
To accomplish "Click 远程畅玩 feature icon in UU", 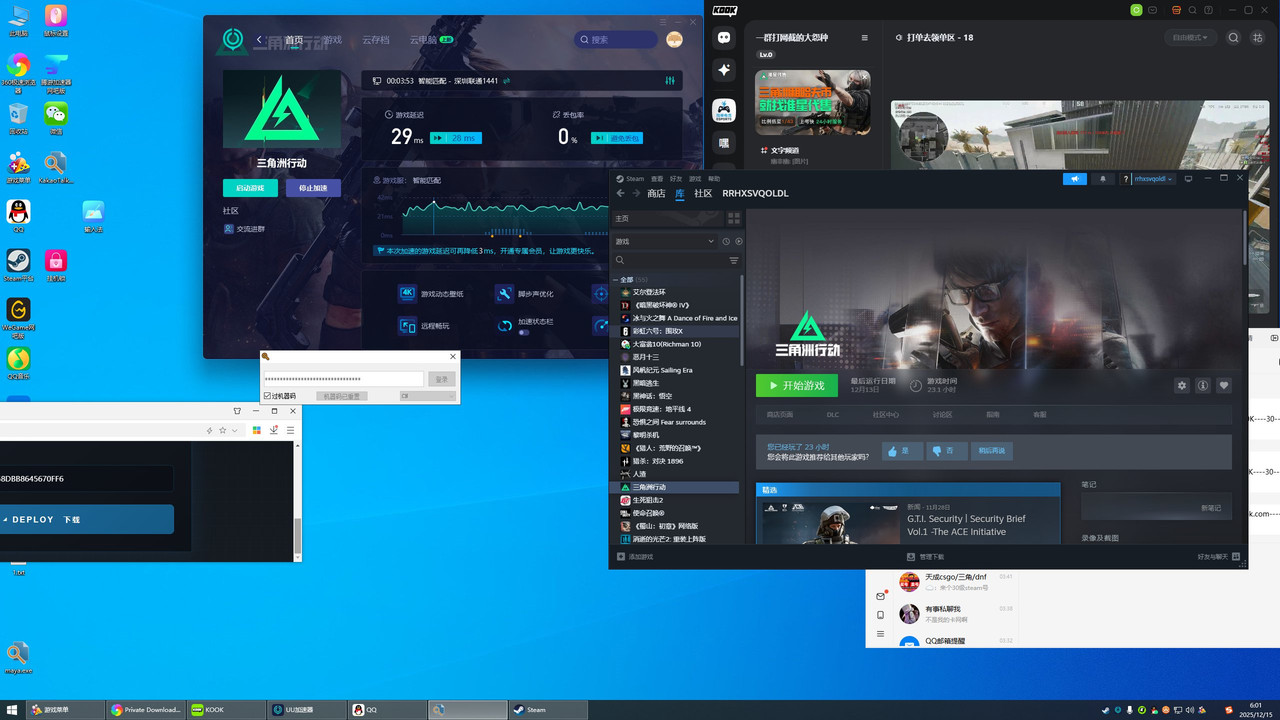I will [x=407, y=325].
